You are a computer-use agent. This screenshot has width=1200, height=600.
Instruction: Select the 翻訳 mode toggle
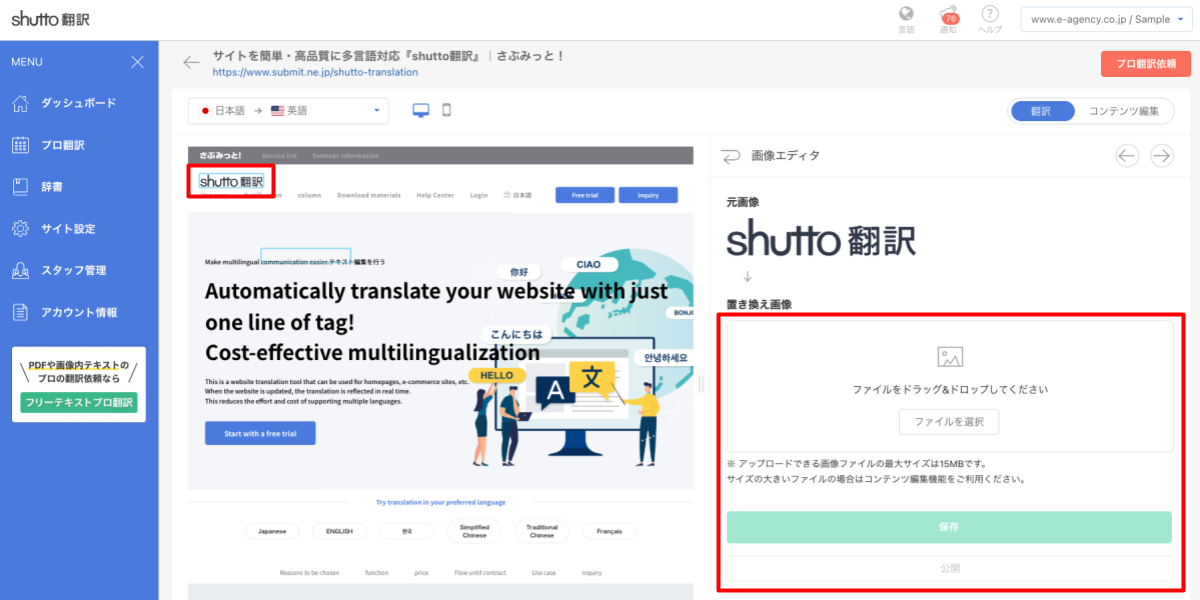tap(1042, 111)
